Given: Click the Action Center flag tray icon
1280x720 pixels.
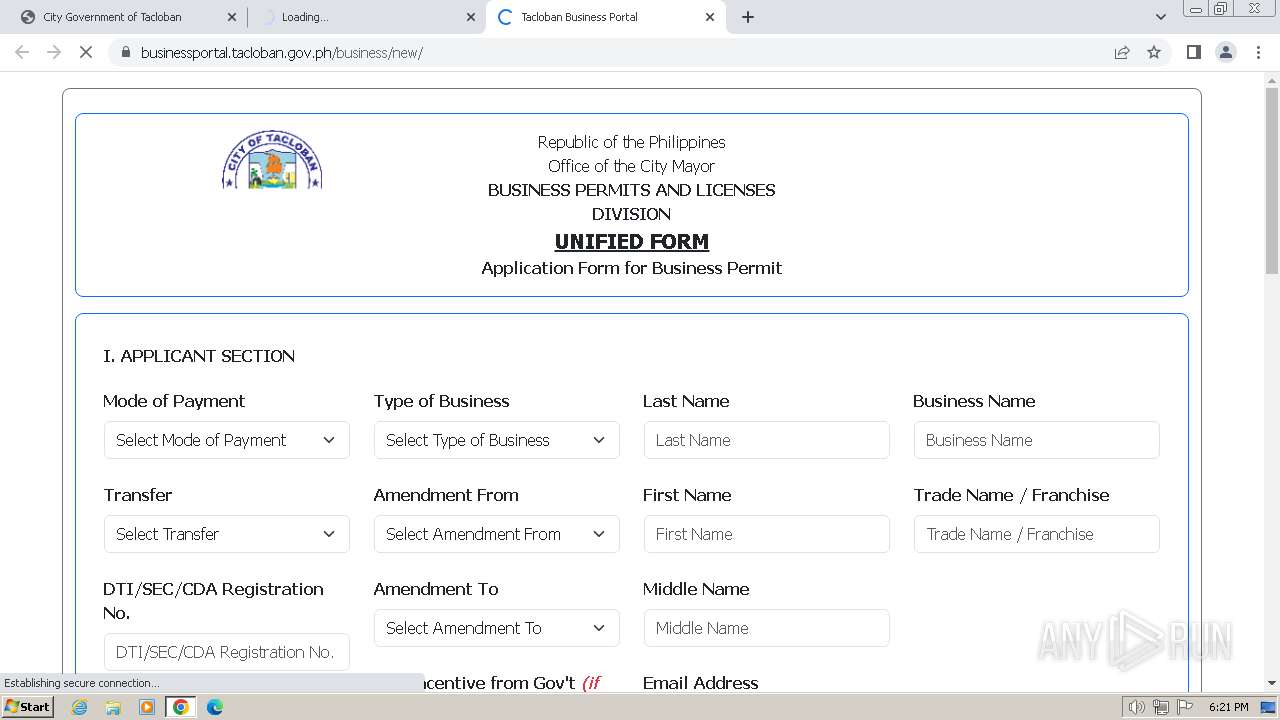Looking at the screenshot, I should [x=1185, y=707].
